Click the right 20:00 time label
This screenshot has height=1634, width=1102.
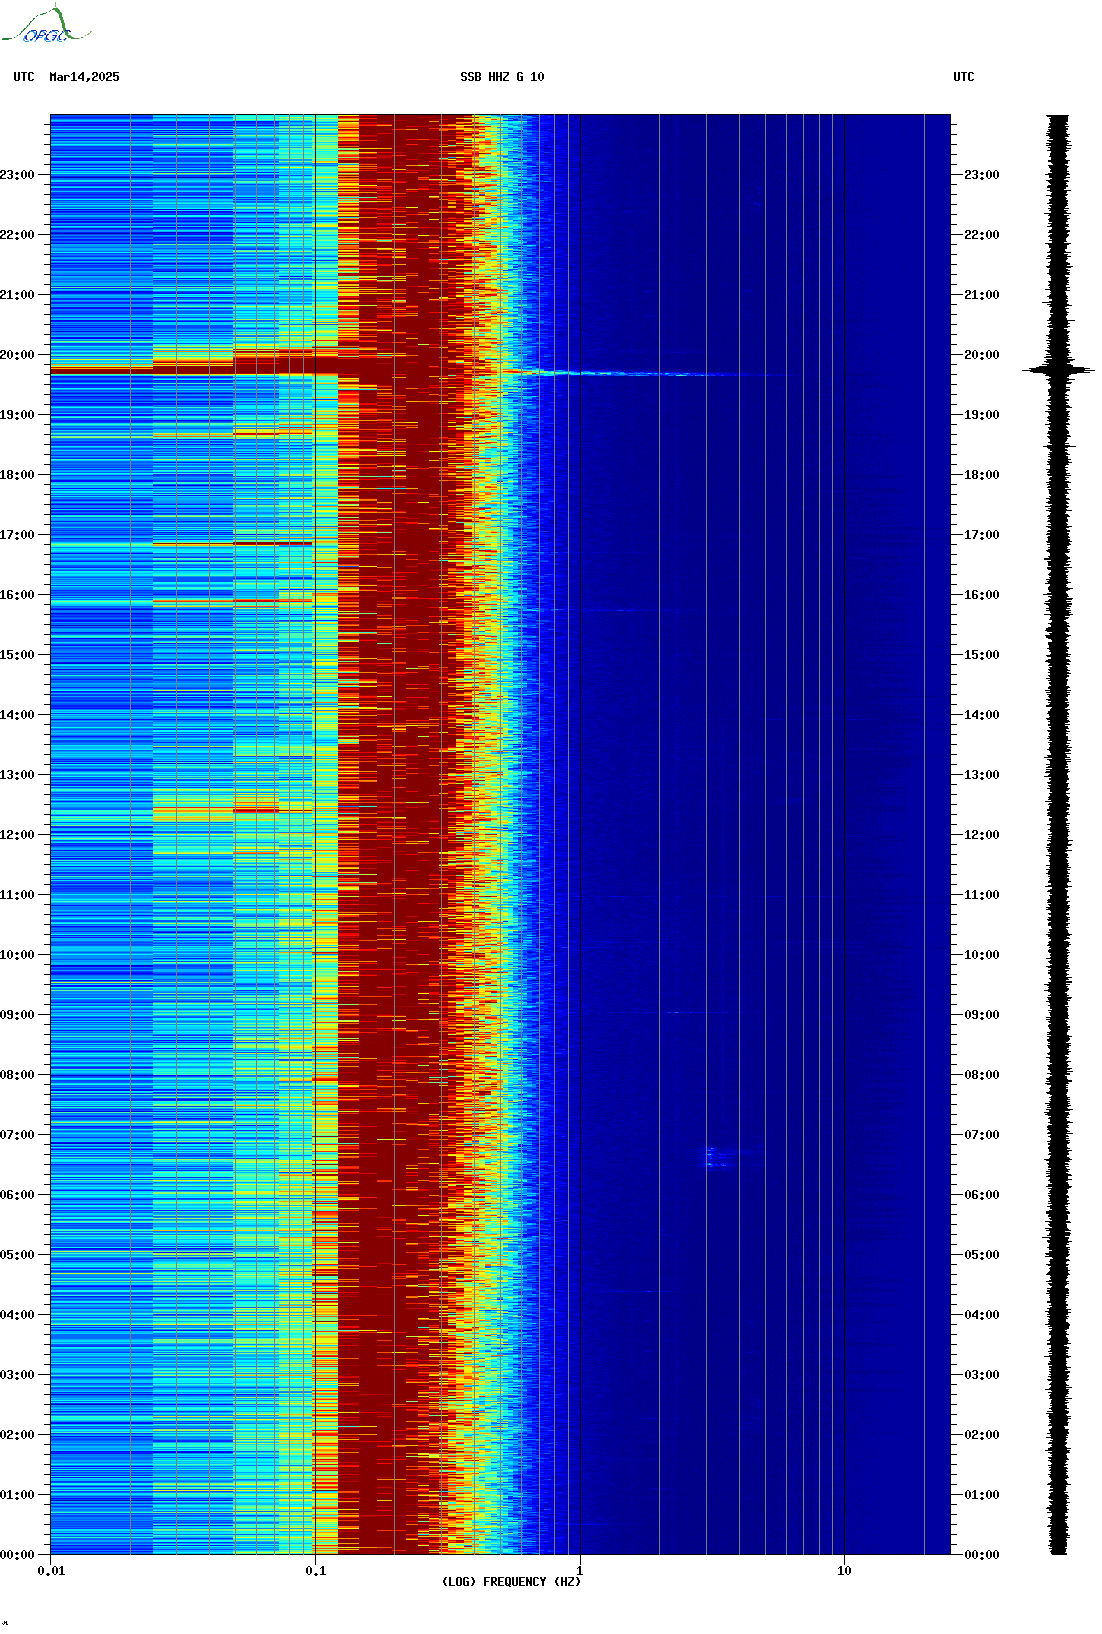(981, 355)
